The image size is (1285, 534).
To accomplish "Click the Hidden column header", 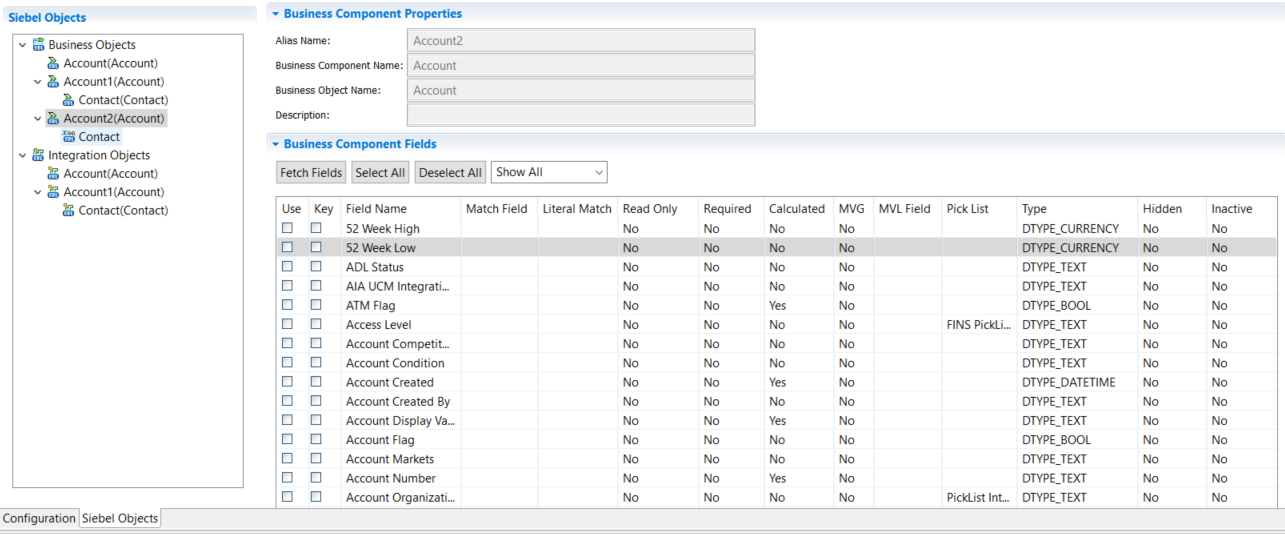I will [1172, 209].
